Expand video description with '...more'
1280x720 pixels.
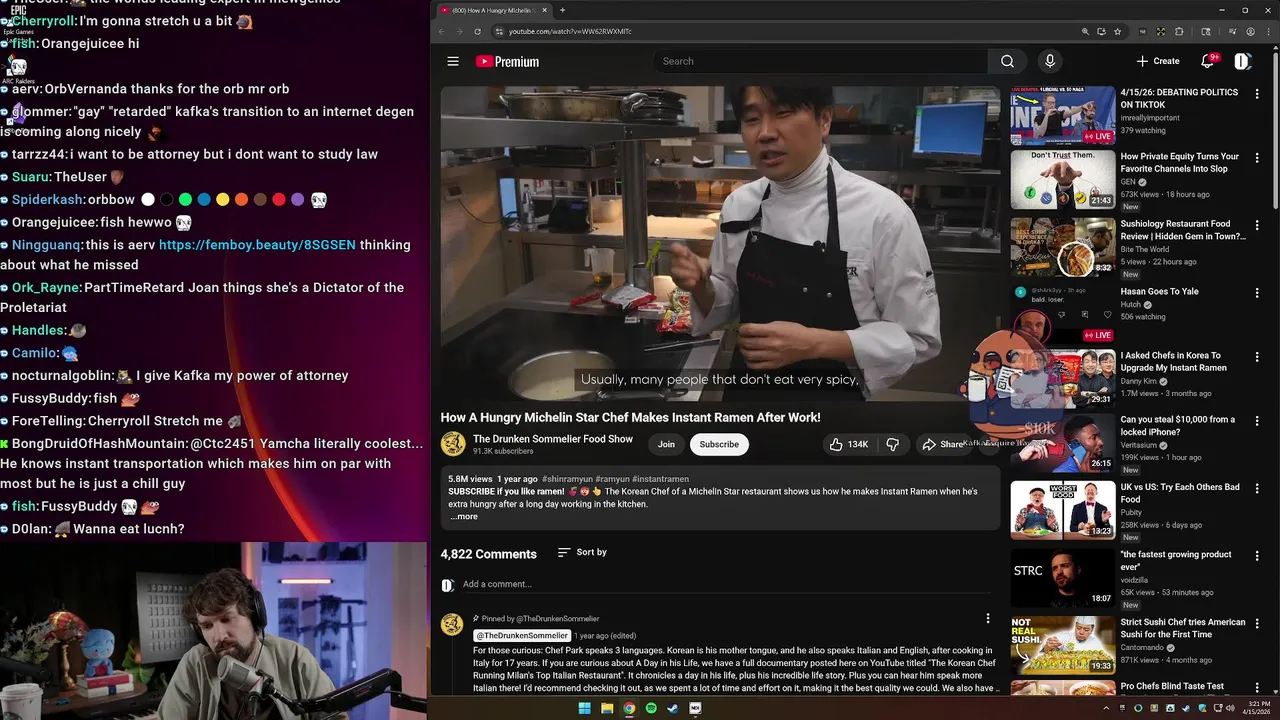(464, 516)
